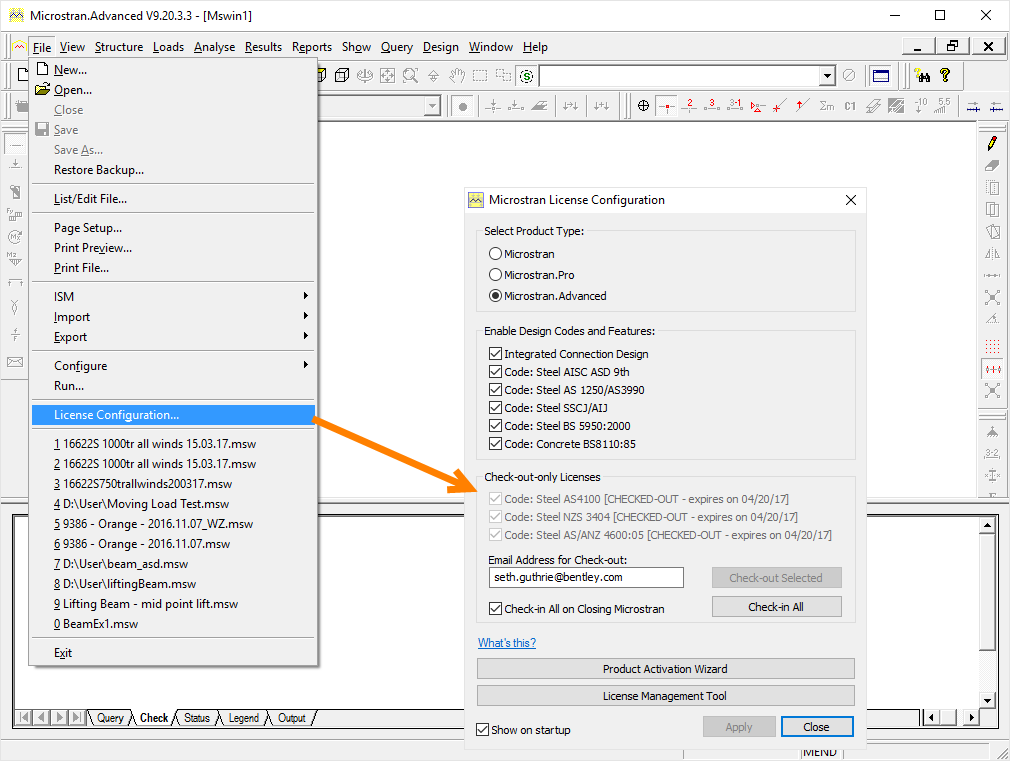Image resolution: width=1010 pixels, height=761 pixels.
Task: Click the Email Address for Check-out field
Action: click(586, 577)
